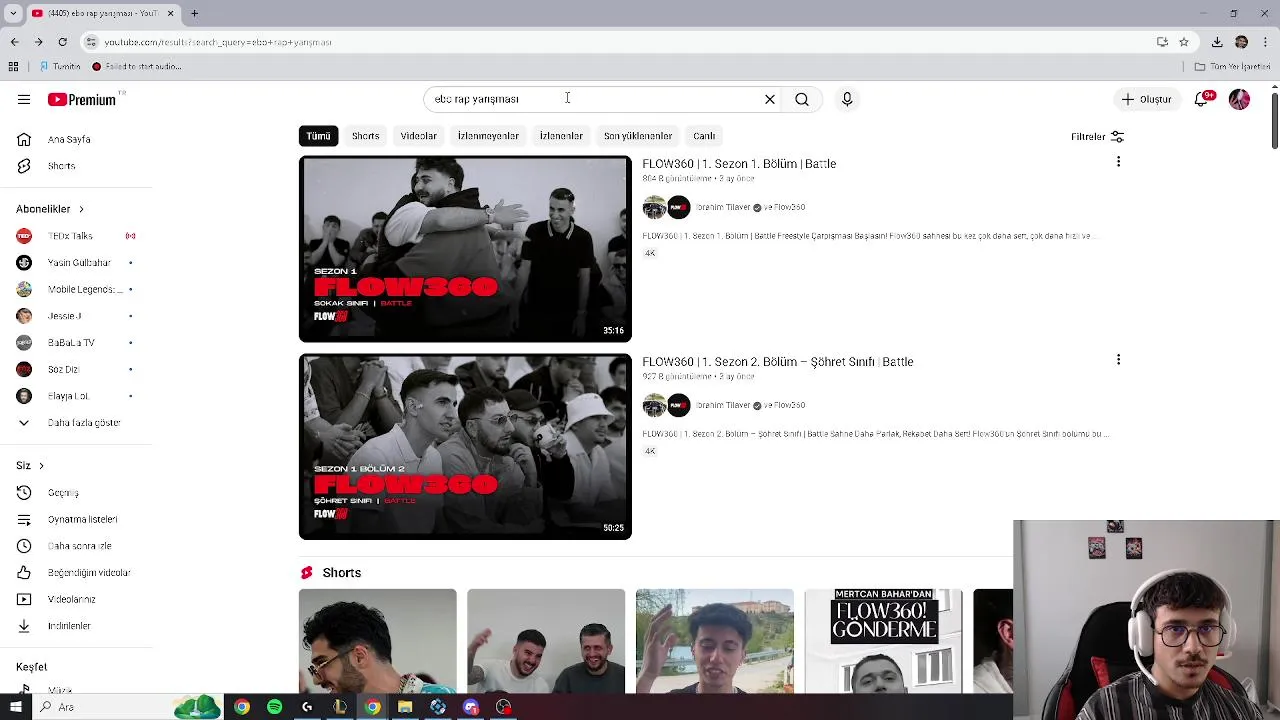Open Chrome downloads icon
This screenshot has height=720, width=1280.
pyautogui.click(x=1217, y=42)
